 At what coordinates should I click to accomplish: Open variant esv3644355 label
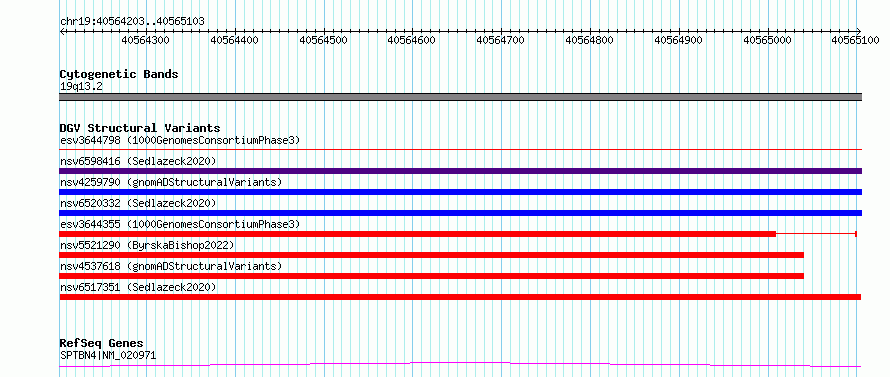pos(180,224)
